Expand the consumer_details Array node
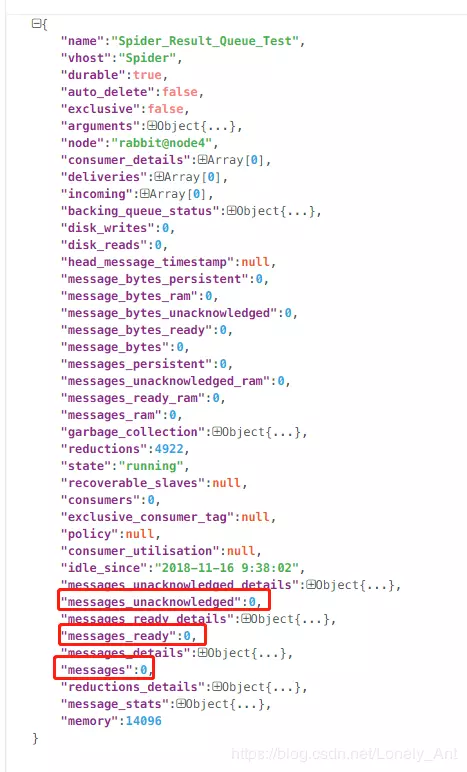 [x=202, y=160]
